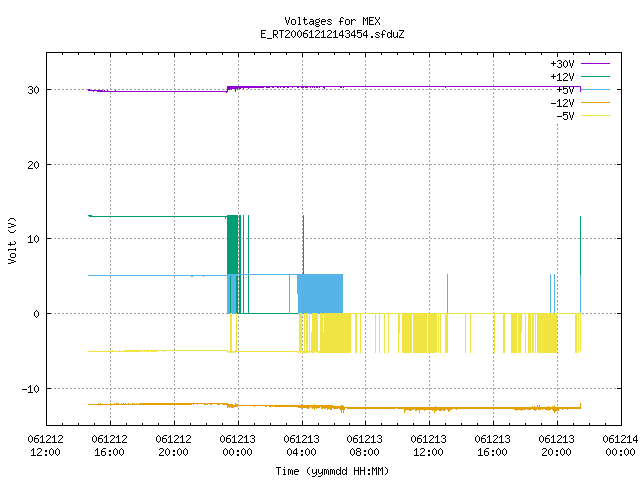Click the y-axis label 'Volt (V)'
This screenshot has width=640, height=480.
pyautogui.click(x=12, y=240)
